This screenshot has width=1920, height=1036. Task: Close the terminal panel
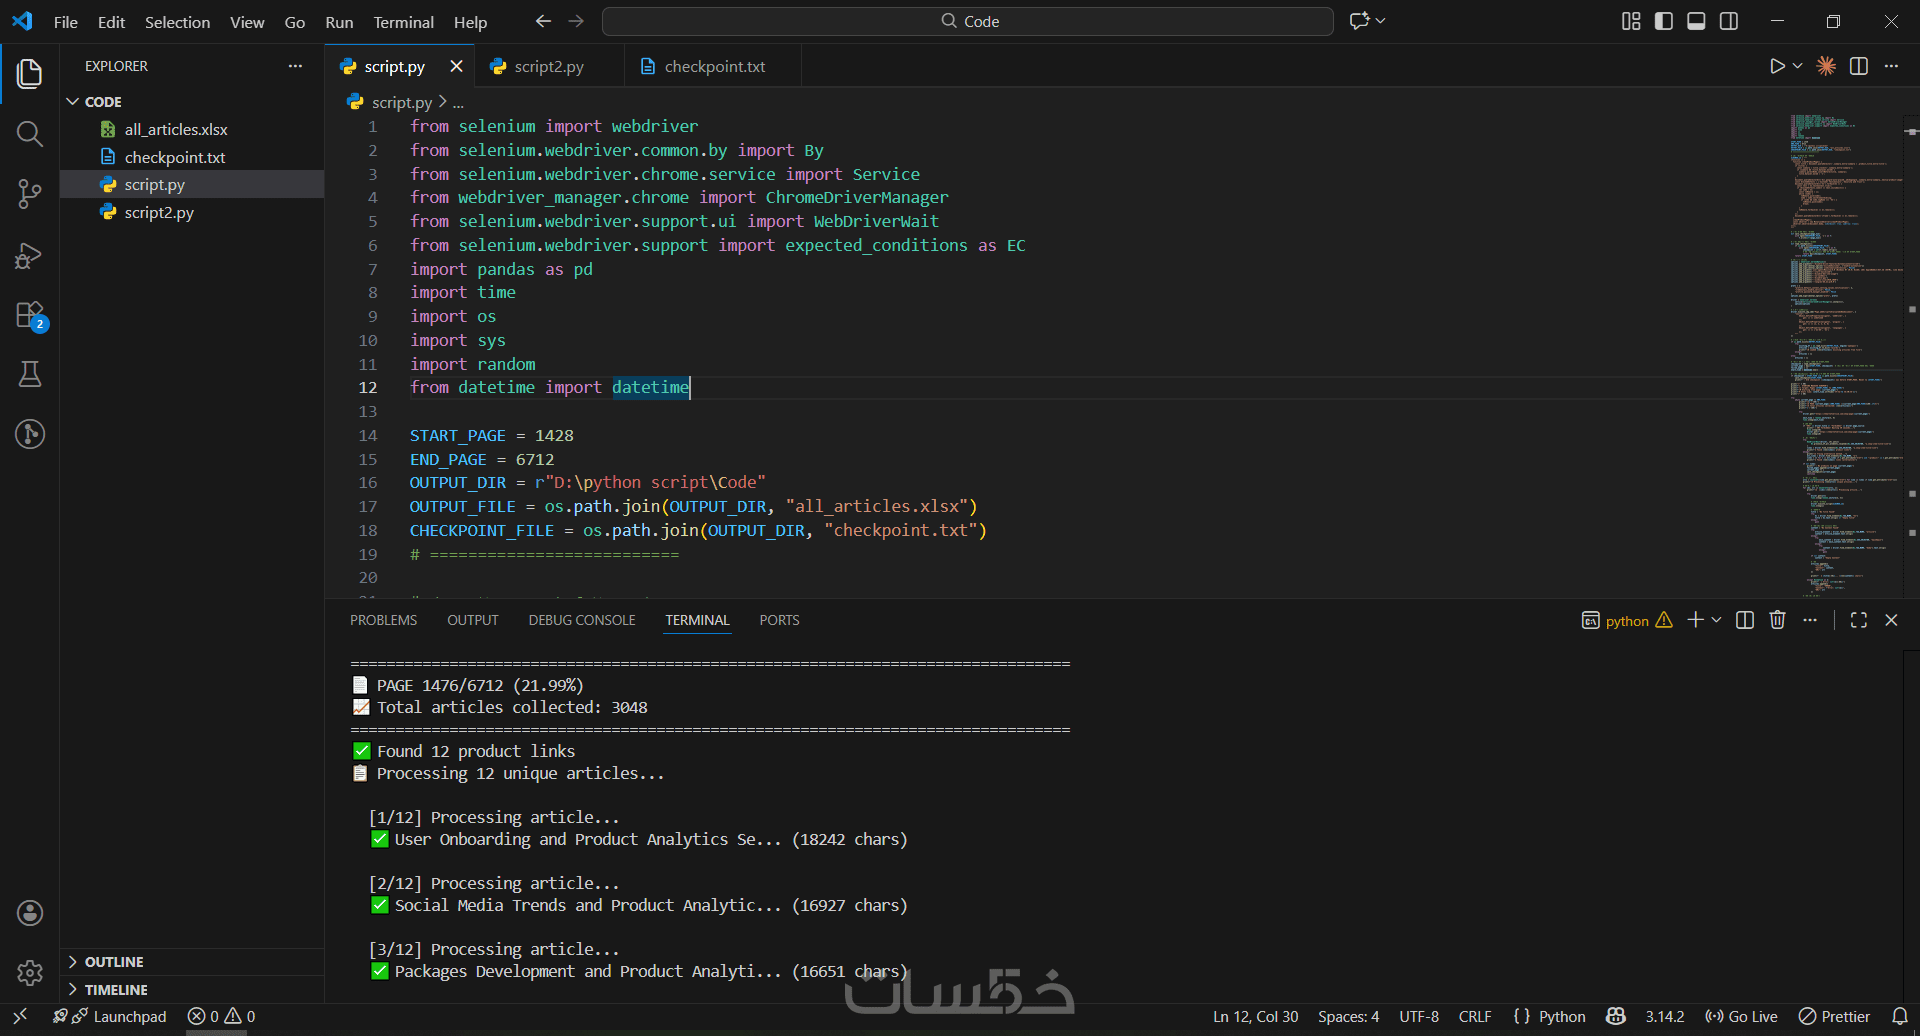[1891, 620]
